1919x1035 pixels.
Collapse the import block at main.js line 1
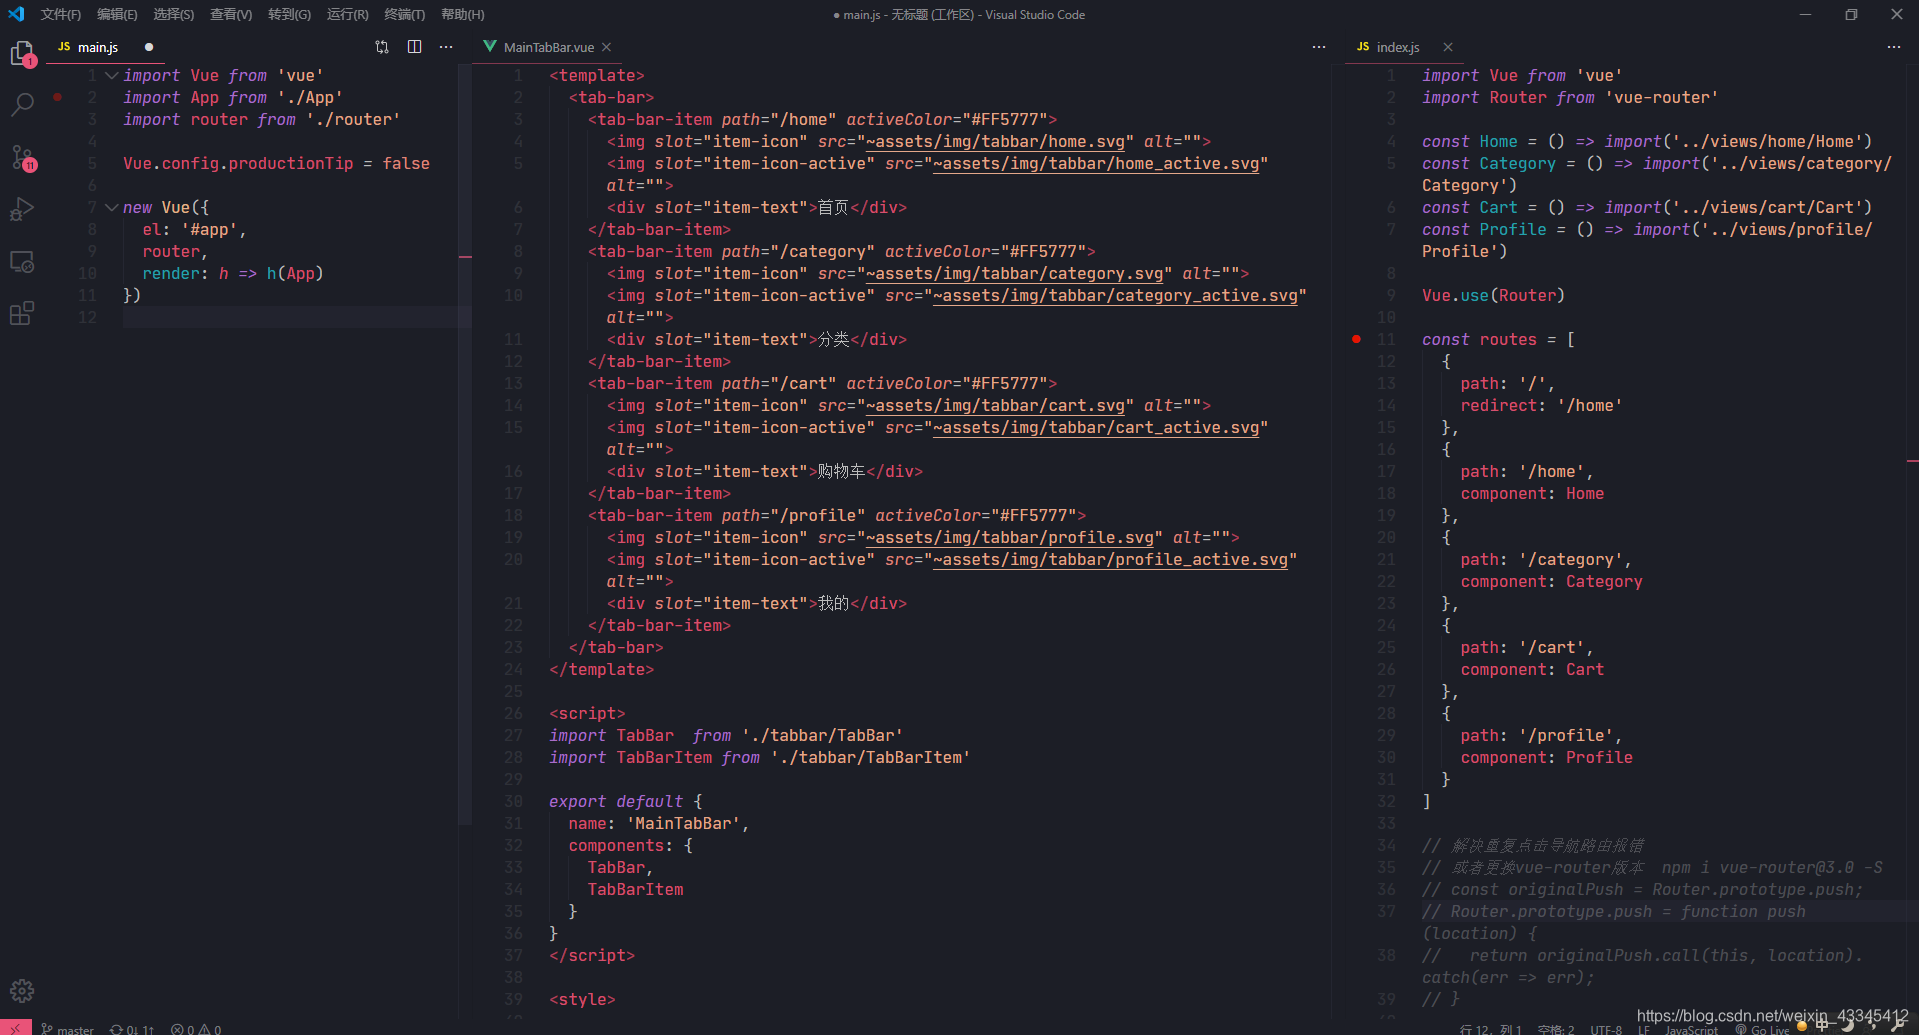pos(111,75)
